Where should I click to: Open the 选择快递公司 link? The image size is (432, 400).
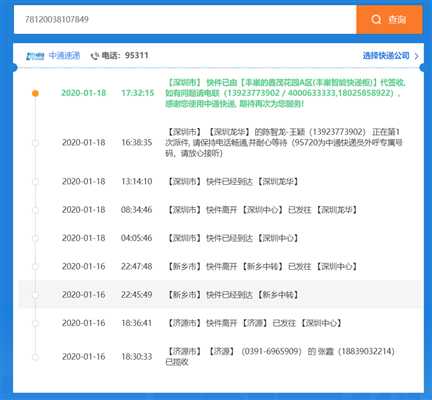pyautogui.click(x=386, y=56)
